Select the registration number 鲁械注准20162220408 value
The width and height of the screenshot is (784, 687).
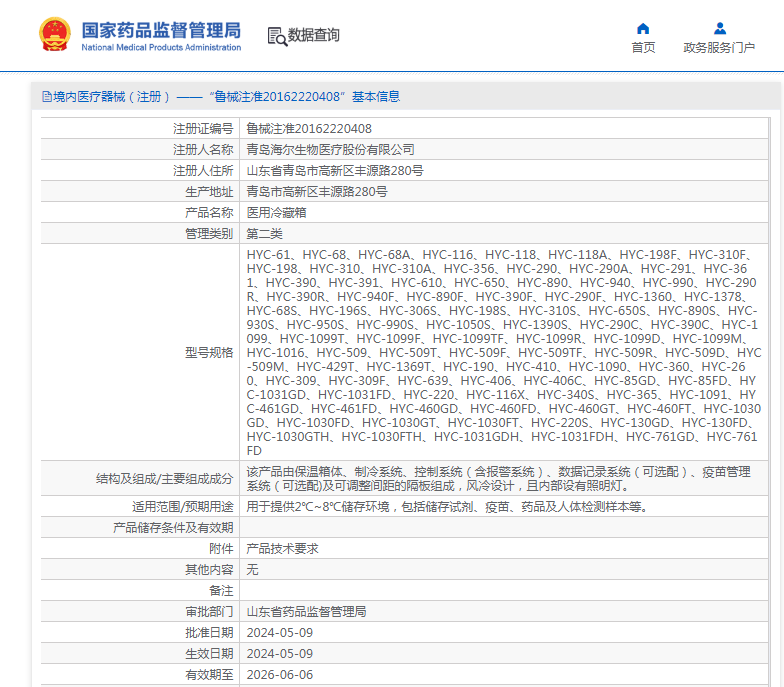pos(309,129)
